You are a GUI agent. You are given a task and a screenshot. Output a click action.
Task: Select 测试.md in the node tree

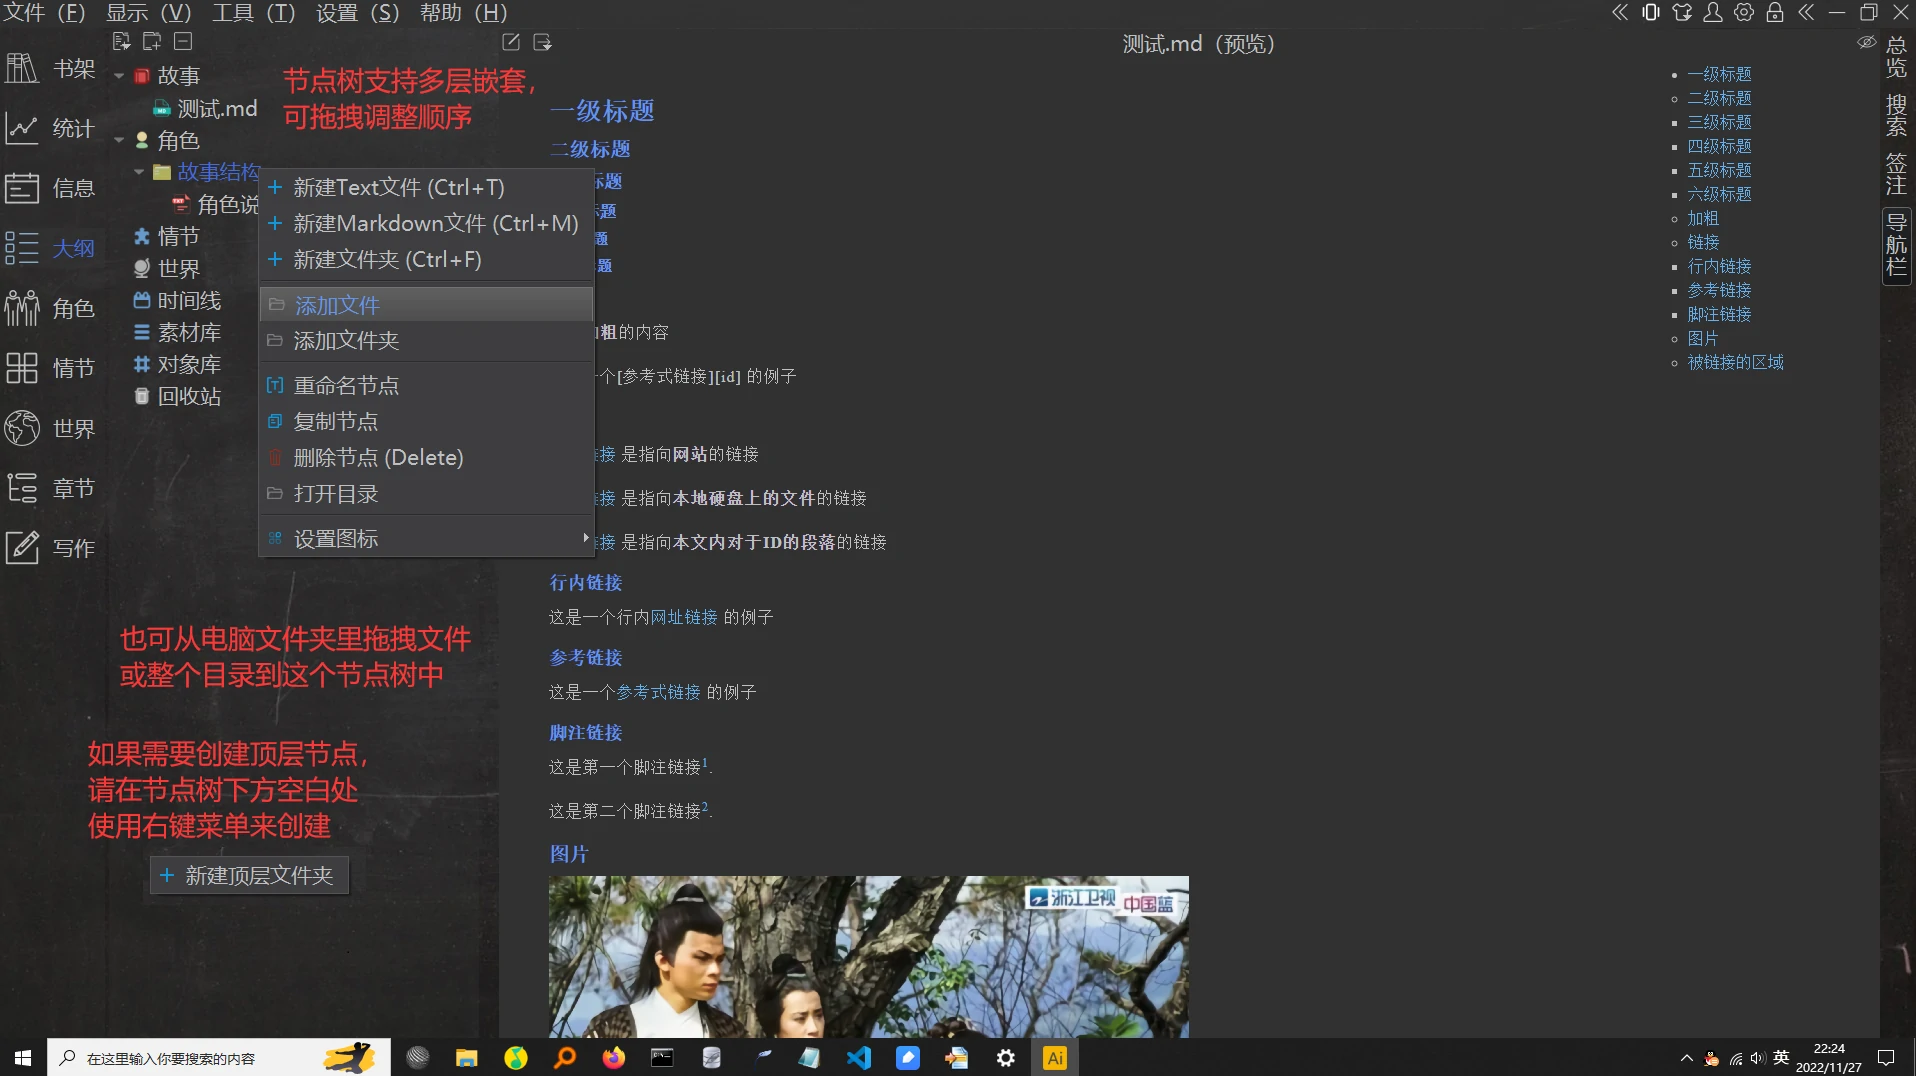[x=217, y=108]
